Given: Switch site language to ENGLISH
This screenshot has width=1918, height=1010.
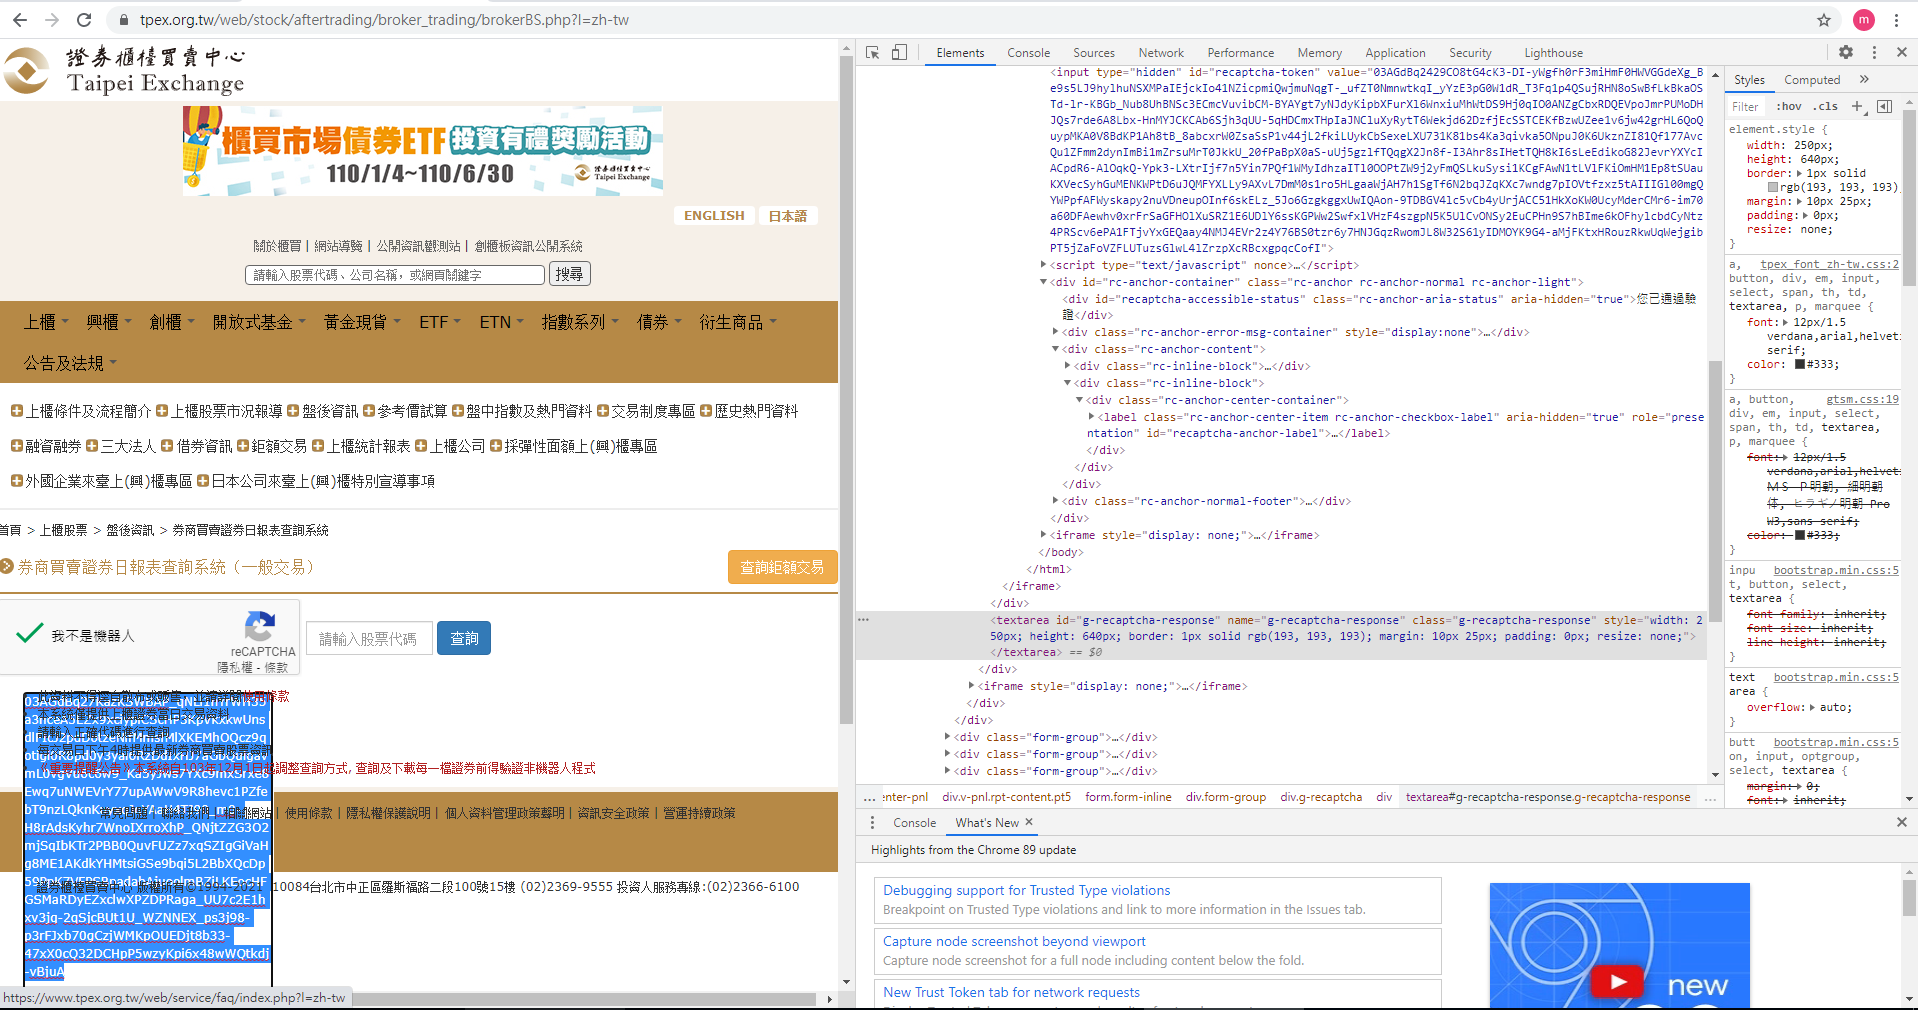Looking at the screenshot, I should click(714, 215).
